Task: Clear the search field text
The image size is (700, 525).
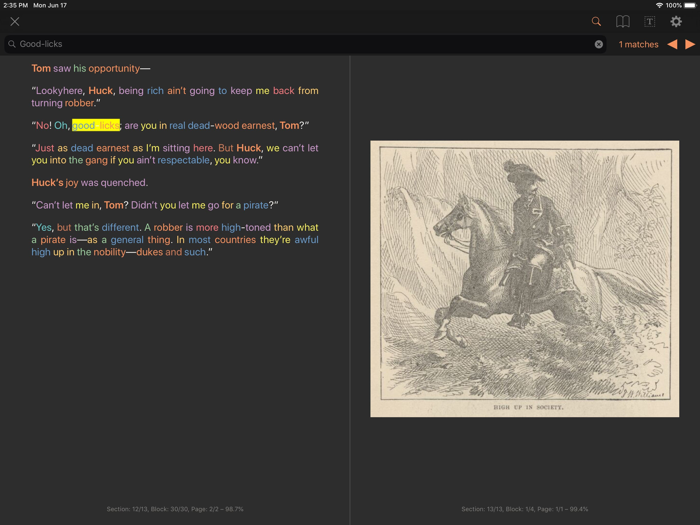Action: click(599, 44)
